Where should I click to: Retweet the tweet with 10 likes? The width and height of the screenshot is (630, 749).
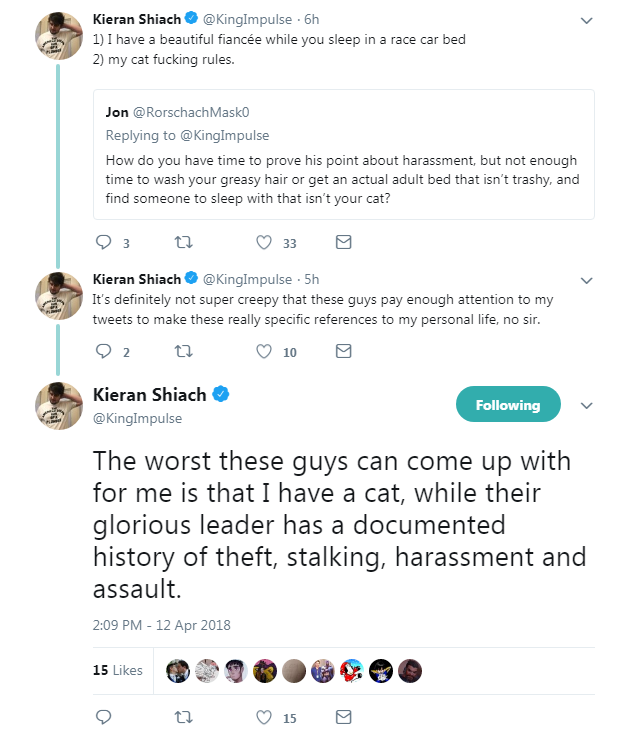pos(183,351)
